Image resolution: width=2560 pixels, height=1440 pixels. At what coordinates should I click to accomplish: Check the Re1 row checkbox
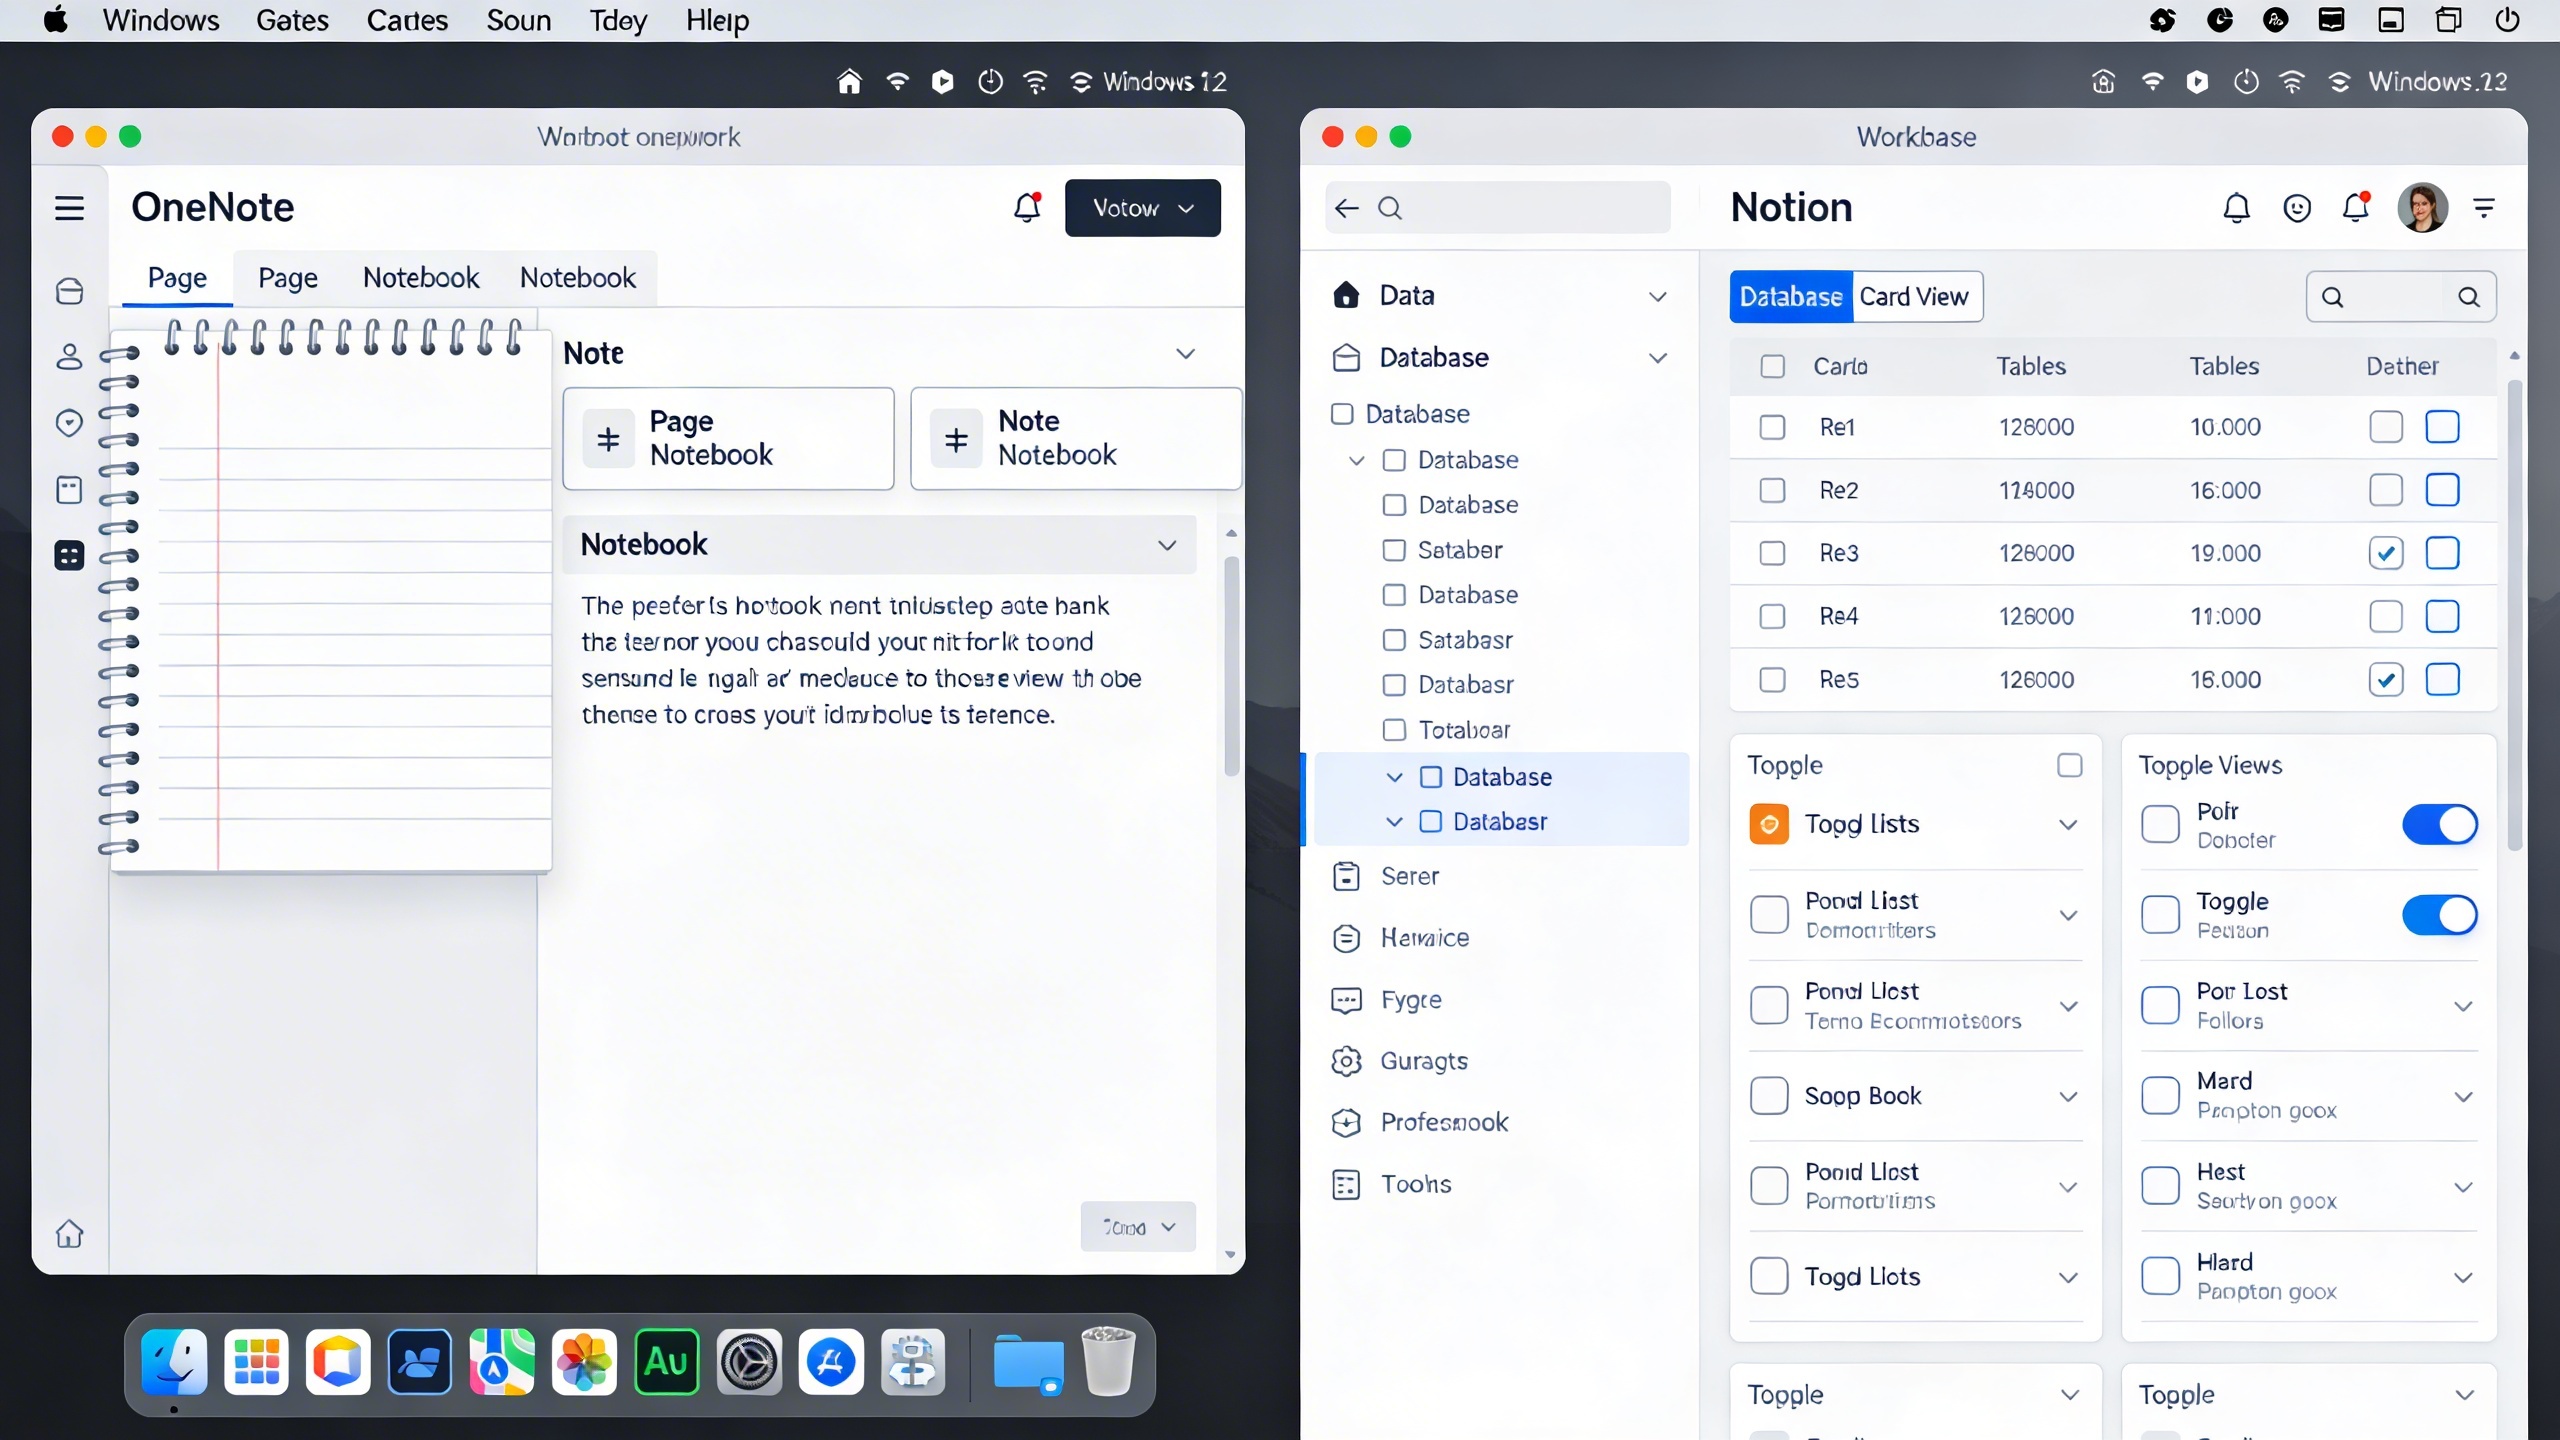[x=1772, y=427]
